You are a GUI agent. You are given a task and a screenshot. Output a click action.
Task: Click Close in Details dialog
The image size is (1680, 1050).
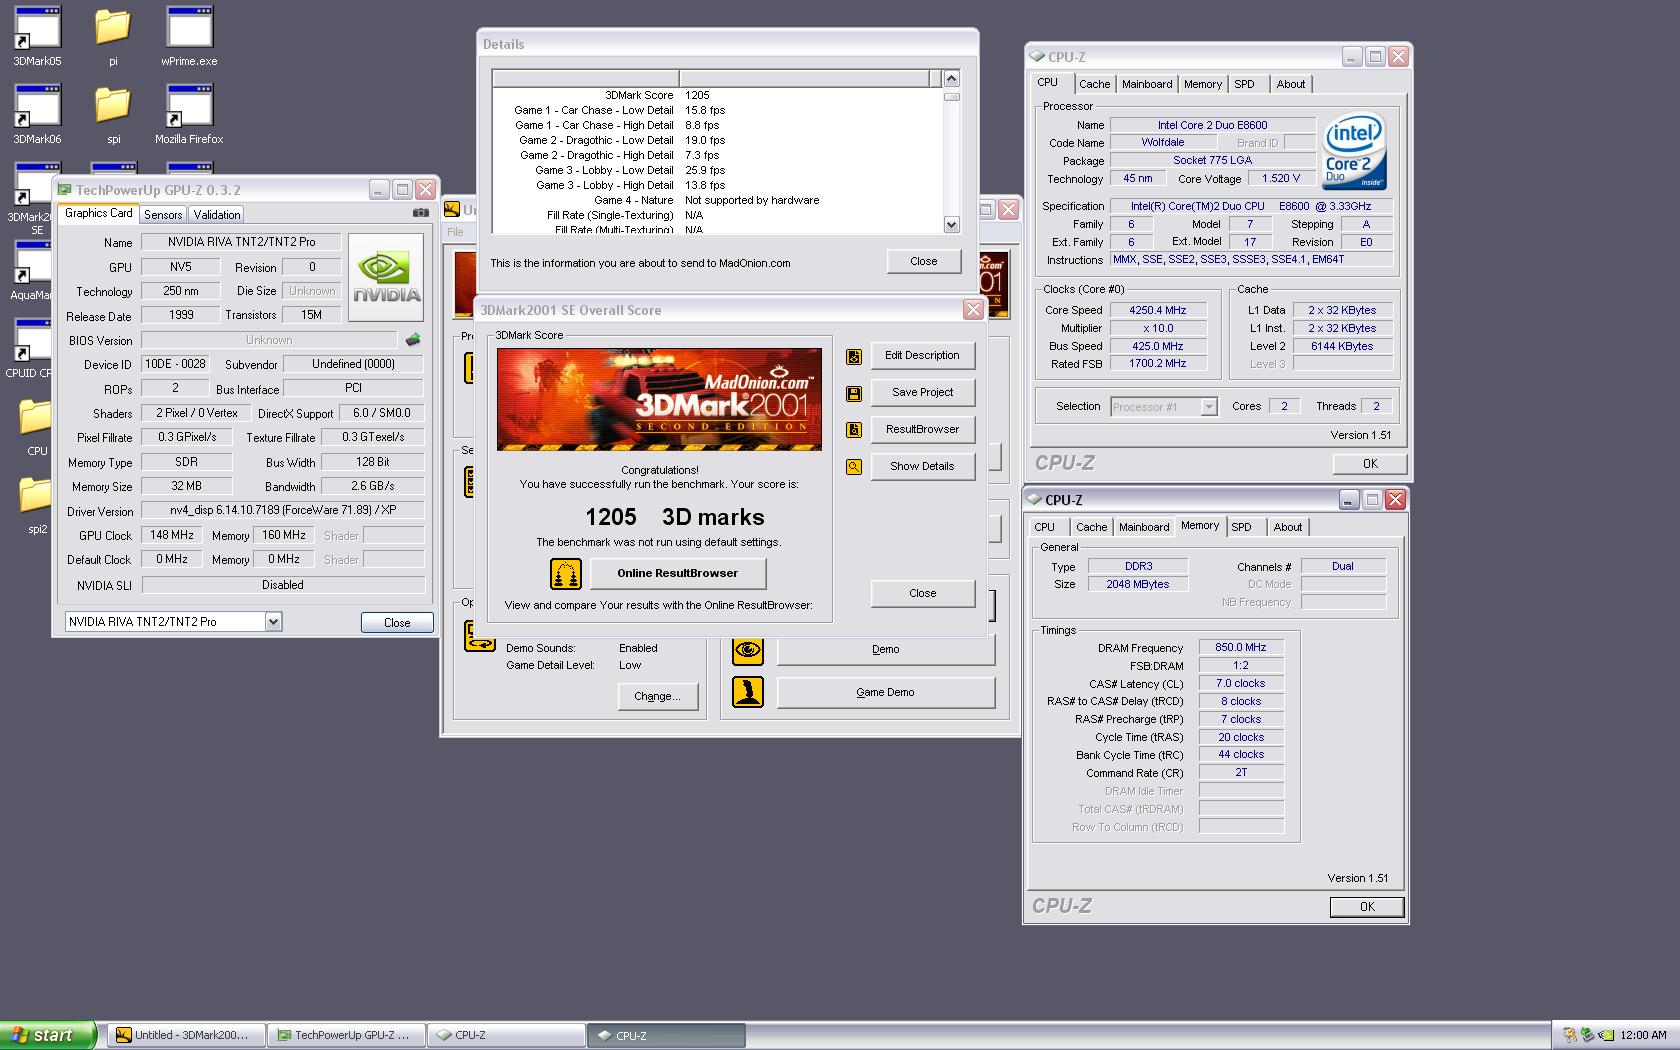coord(924,261)
